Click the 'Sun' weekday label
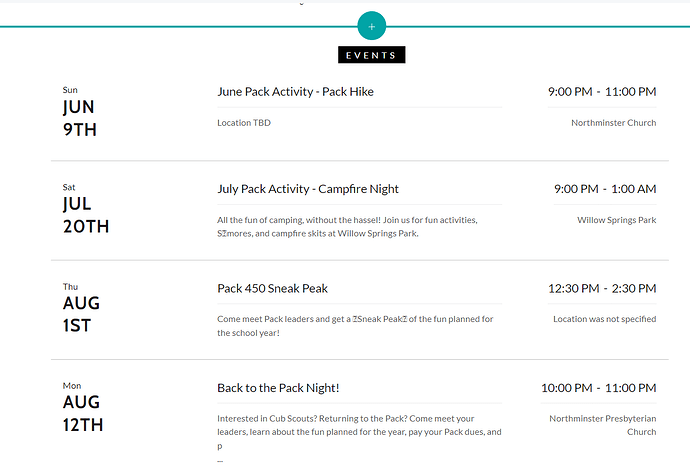The width and height of the screenshot is (690, 471). pyautogui.click(x=70, y=90)
